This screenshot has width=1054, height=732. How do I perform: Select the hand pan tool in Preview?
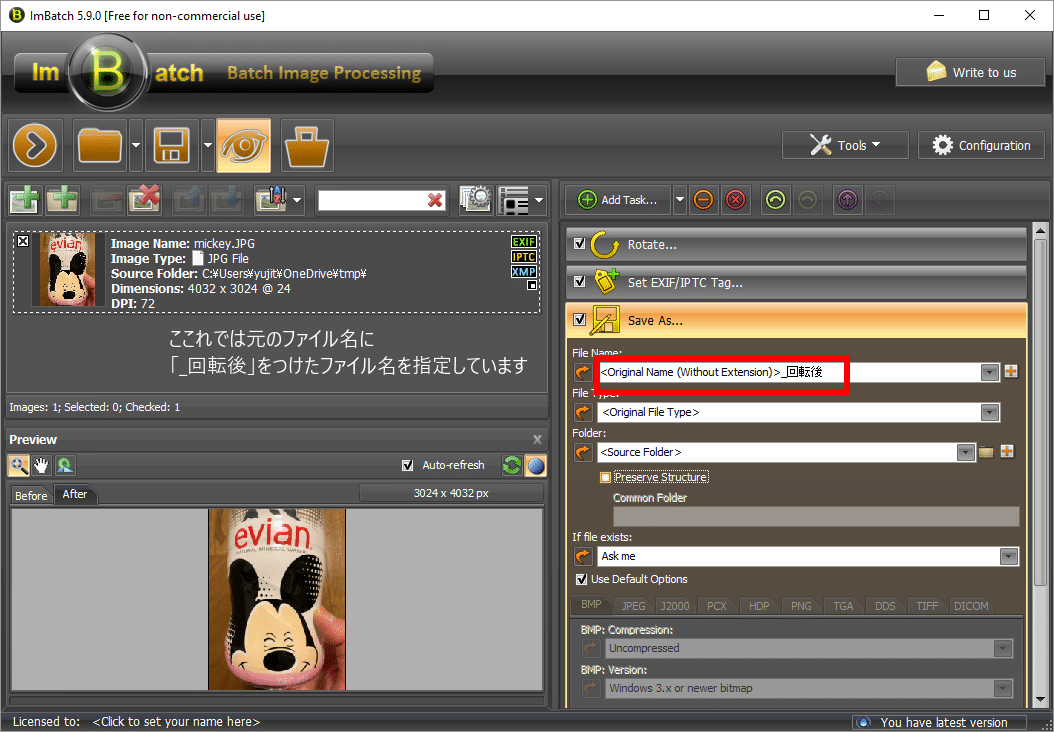pyautogui.click(x=41, y=465)
